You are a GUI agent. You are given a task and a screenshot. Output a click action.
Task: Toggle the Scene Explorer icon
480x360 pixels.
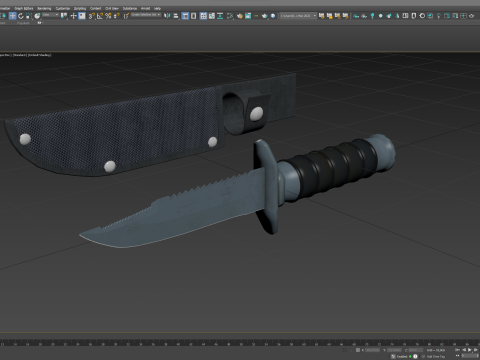point(185,16)
